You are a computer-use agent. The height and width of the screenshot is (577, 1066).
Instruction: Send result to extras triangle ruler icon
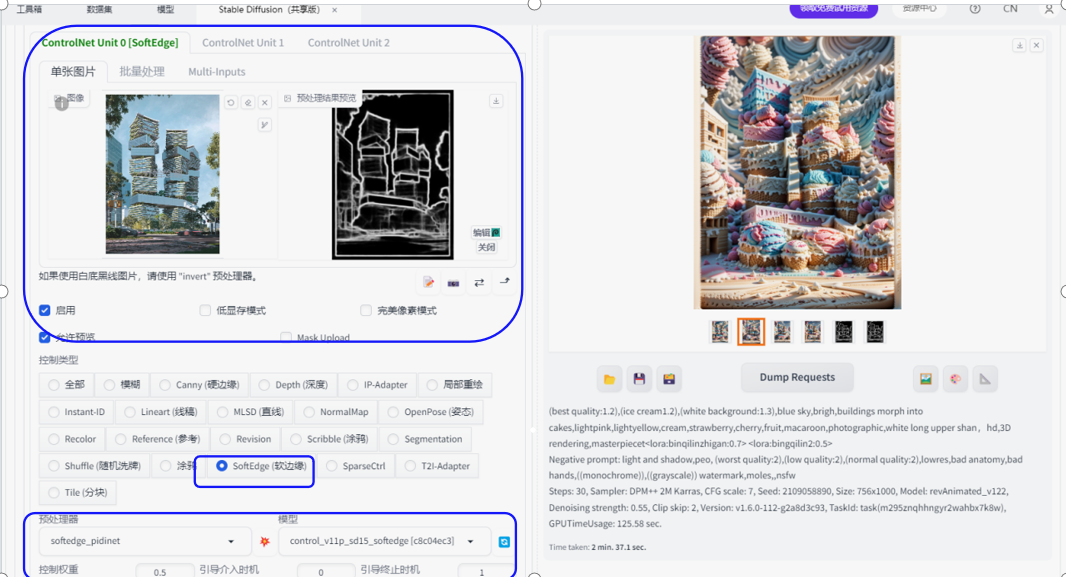(x=985, y=379)
